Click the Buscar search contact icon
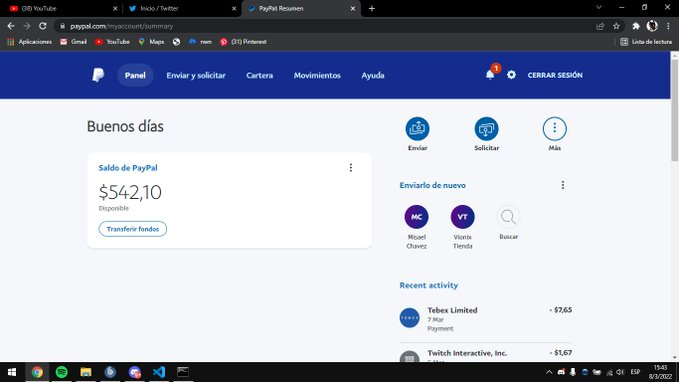The width and height of the screenshot is (679, 382). pos(508,217)
